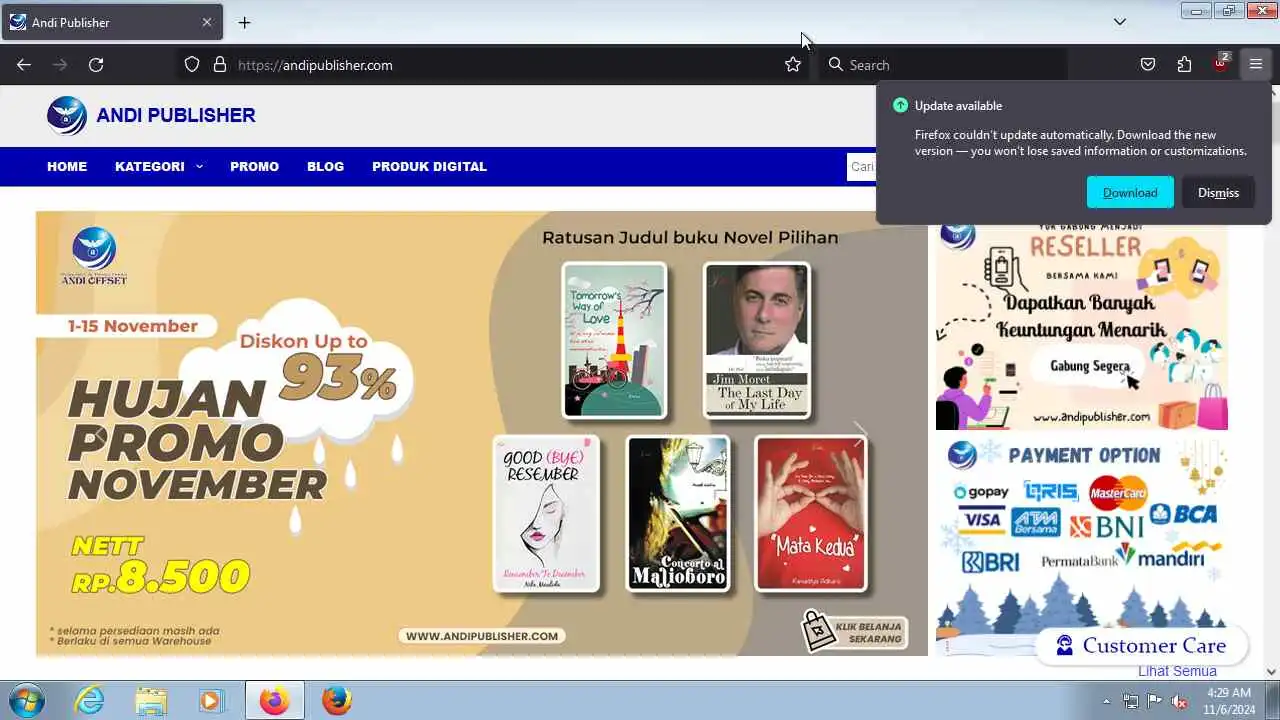Image resolution: width=1280 pixels, height=720 pixels.
Task: Click the Firefox Search box
Action: pyautogui.click(x=943, y=65)
